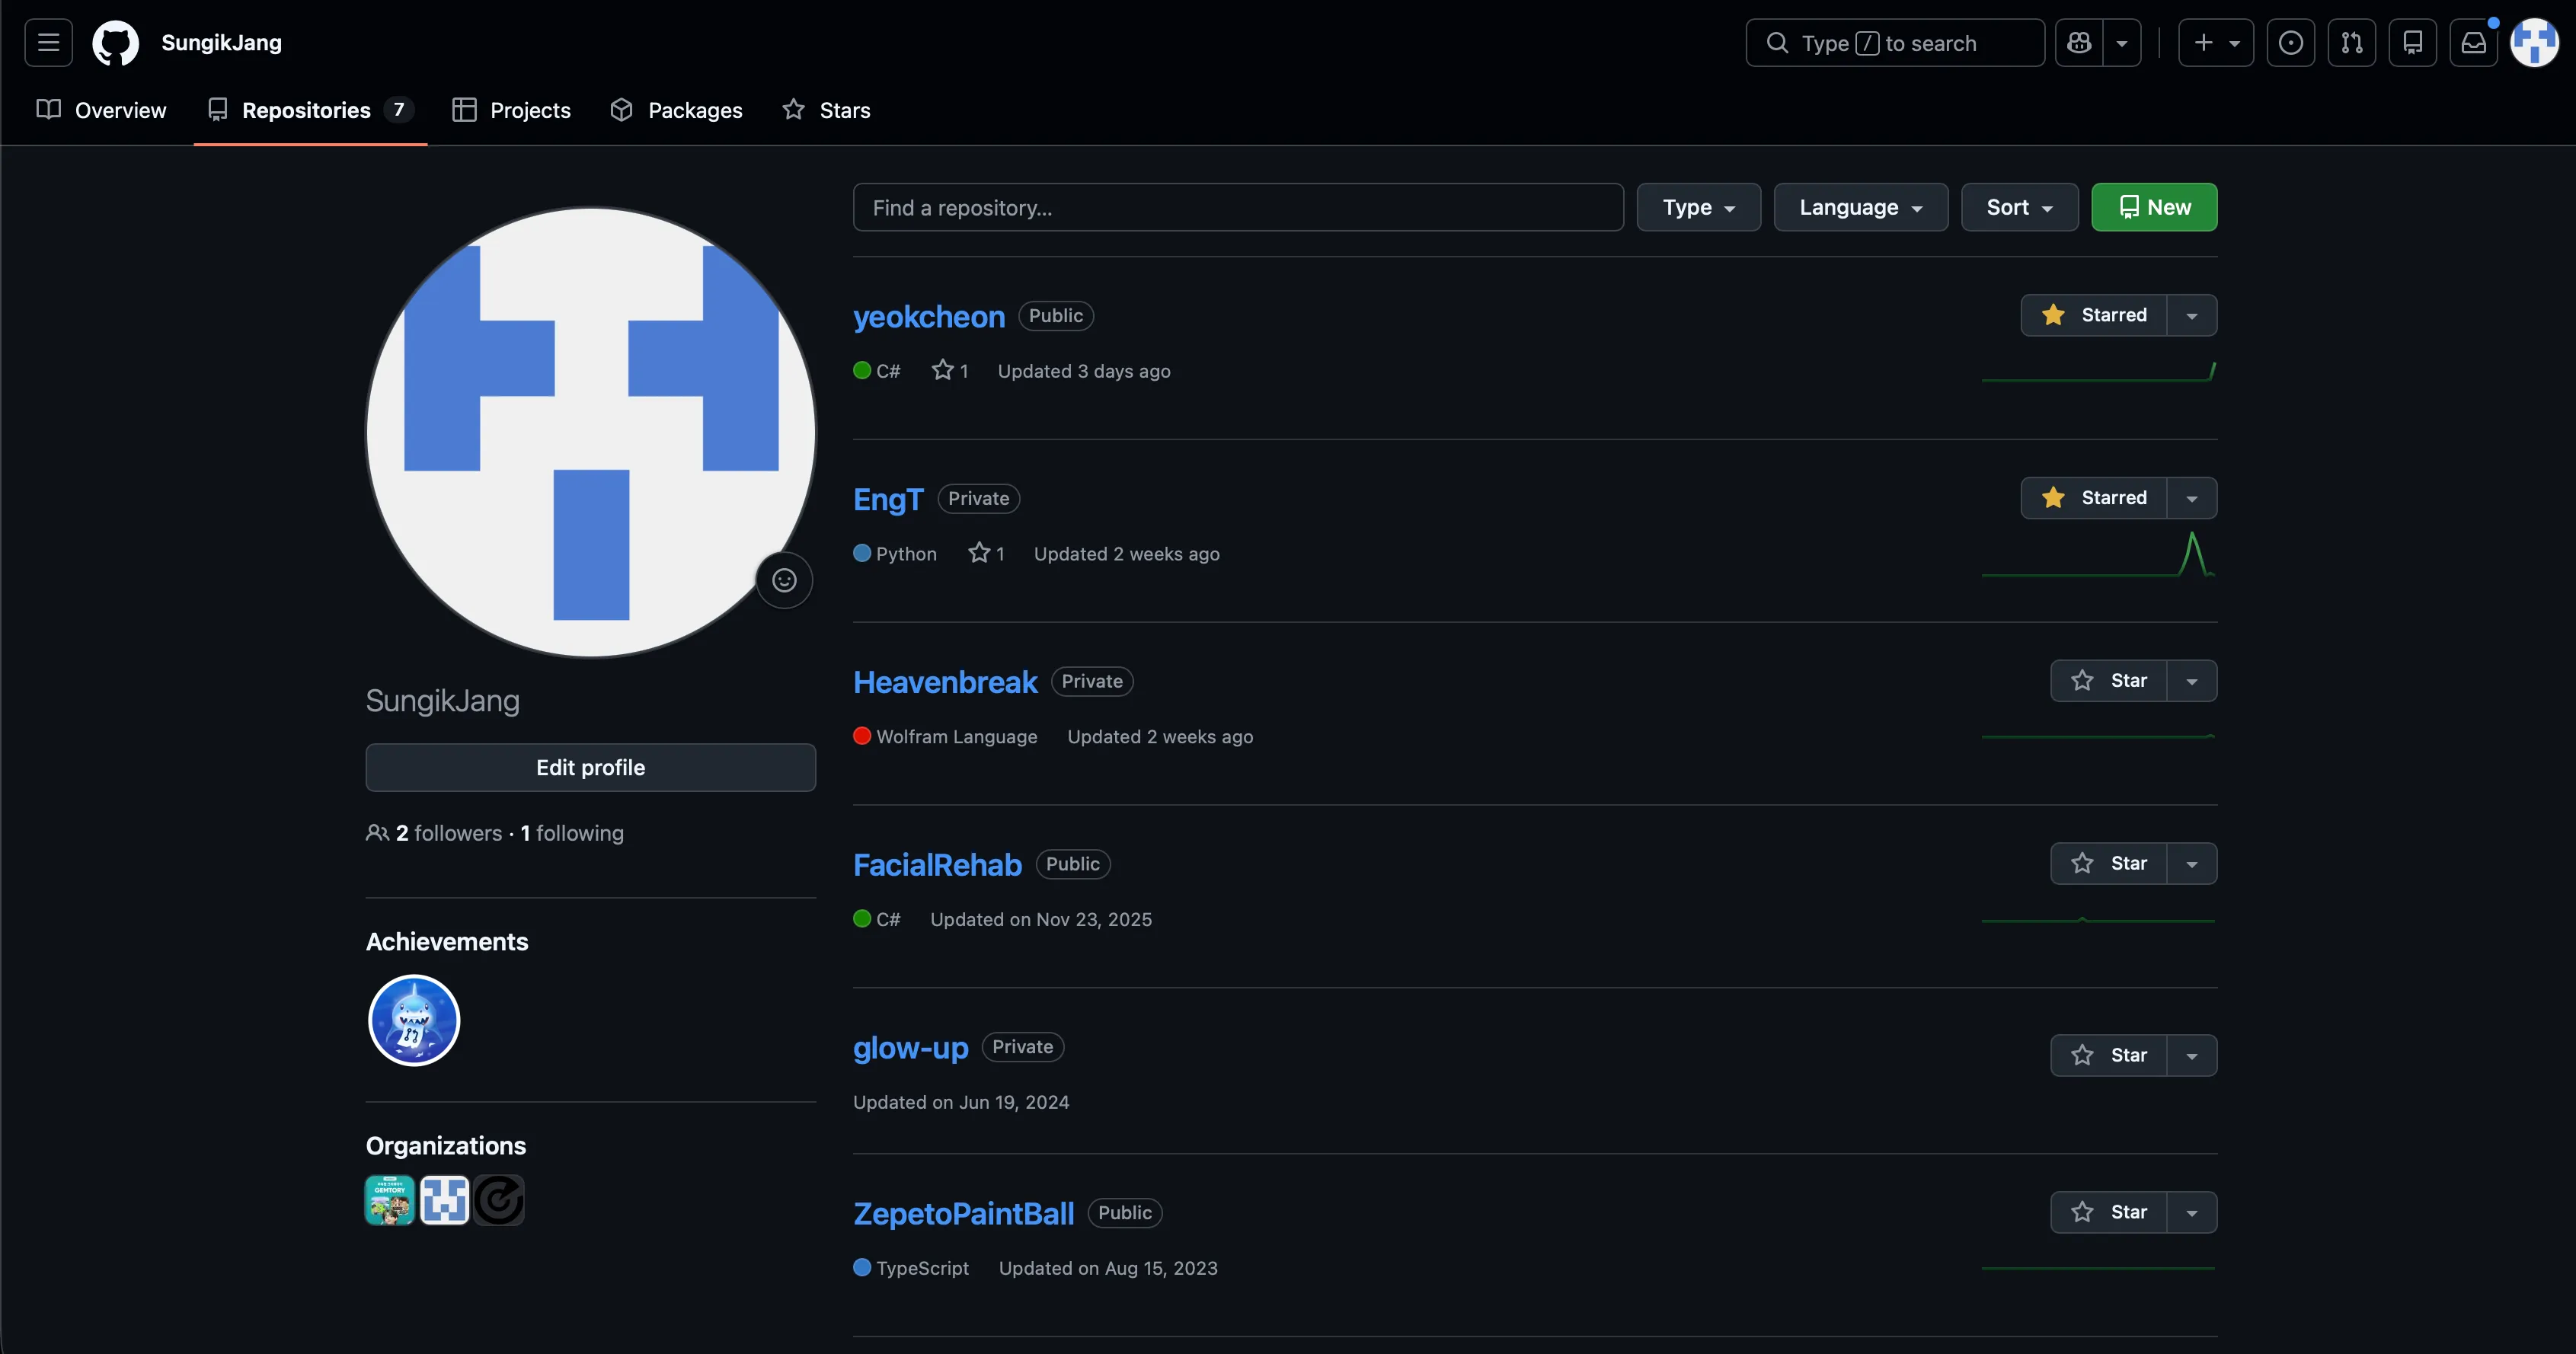Unstar the yeokcheon repository
The image size is (2576, 1354).
pos(2094,315)
